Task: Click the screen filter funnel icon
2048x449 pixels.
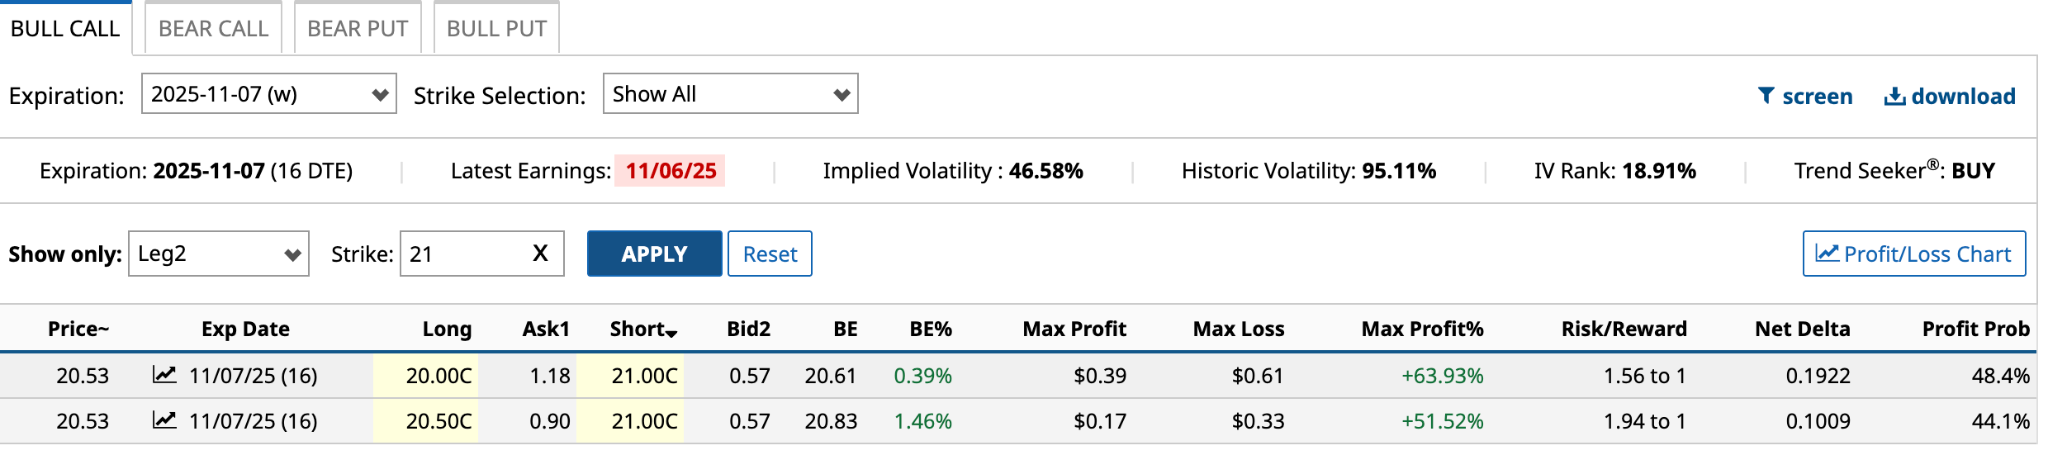Action: 1766,96
